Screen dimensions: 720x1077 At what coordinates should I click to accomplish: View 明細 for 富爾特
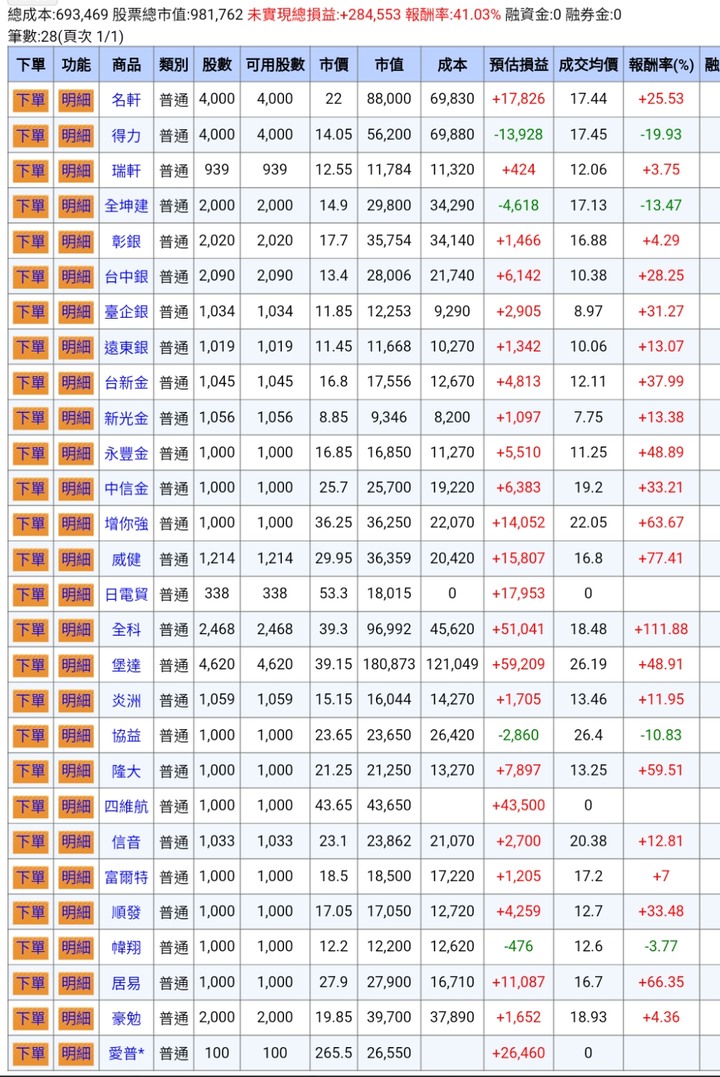pyautogui.click(x=76, y=876)
